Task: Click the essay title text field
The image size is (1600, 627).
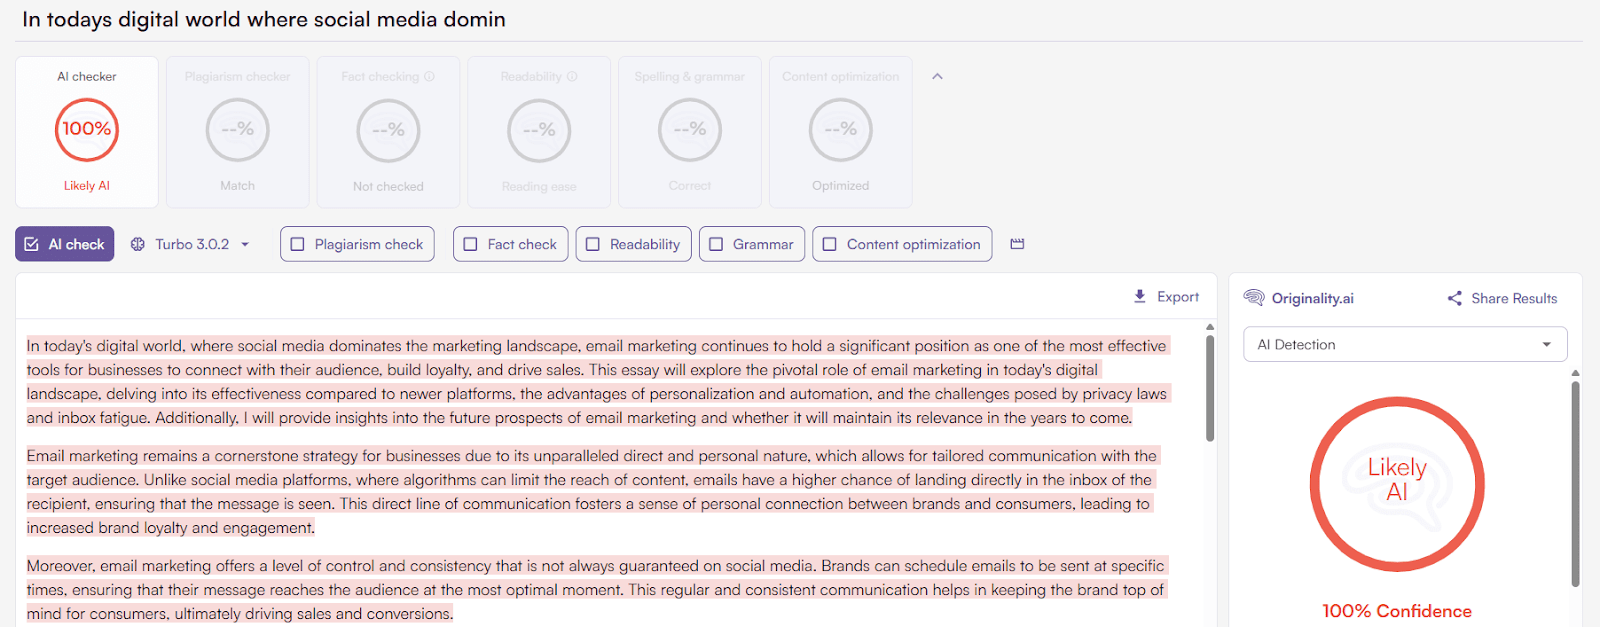Action: [x=262, y=19]
